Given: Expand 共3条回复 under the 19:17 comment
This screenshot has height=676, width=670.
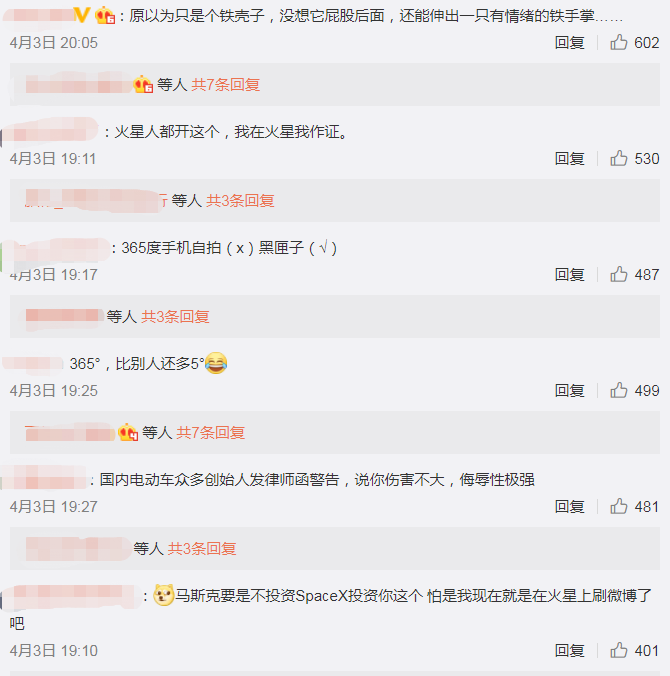Looking at the screenshot, I should click(175, 316).
